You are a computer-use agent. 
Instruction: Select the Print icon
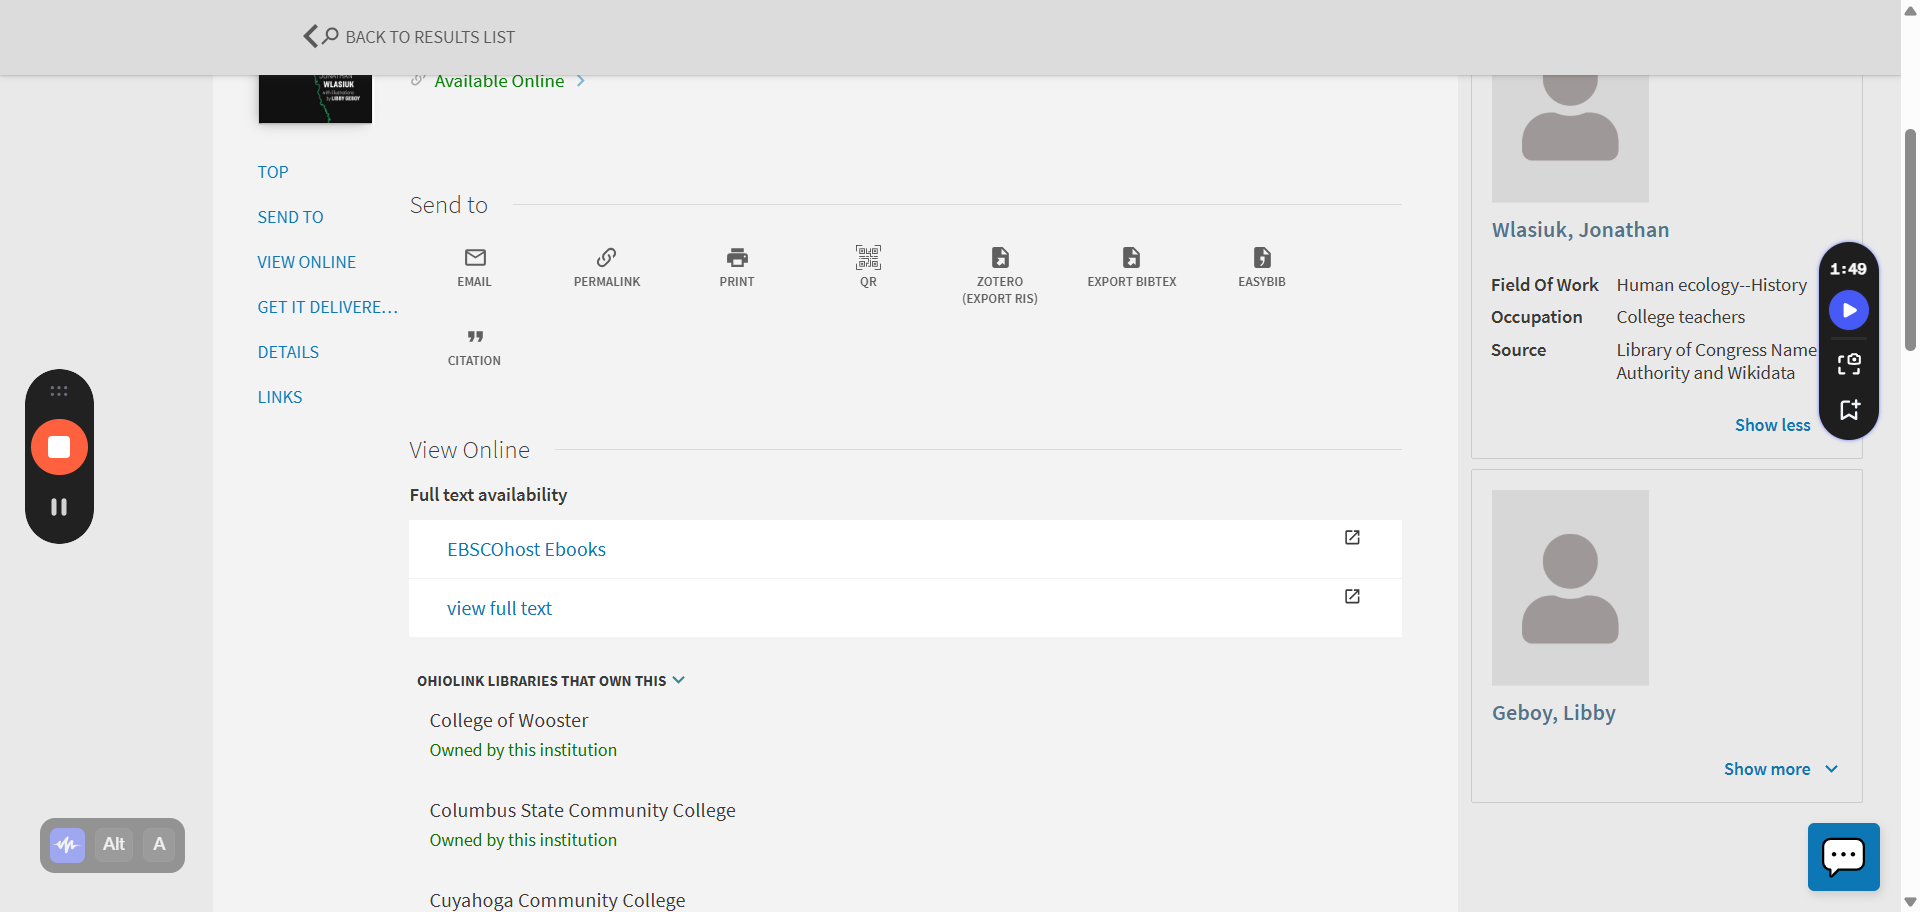coord(737,265)
